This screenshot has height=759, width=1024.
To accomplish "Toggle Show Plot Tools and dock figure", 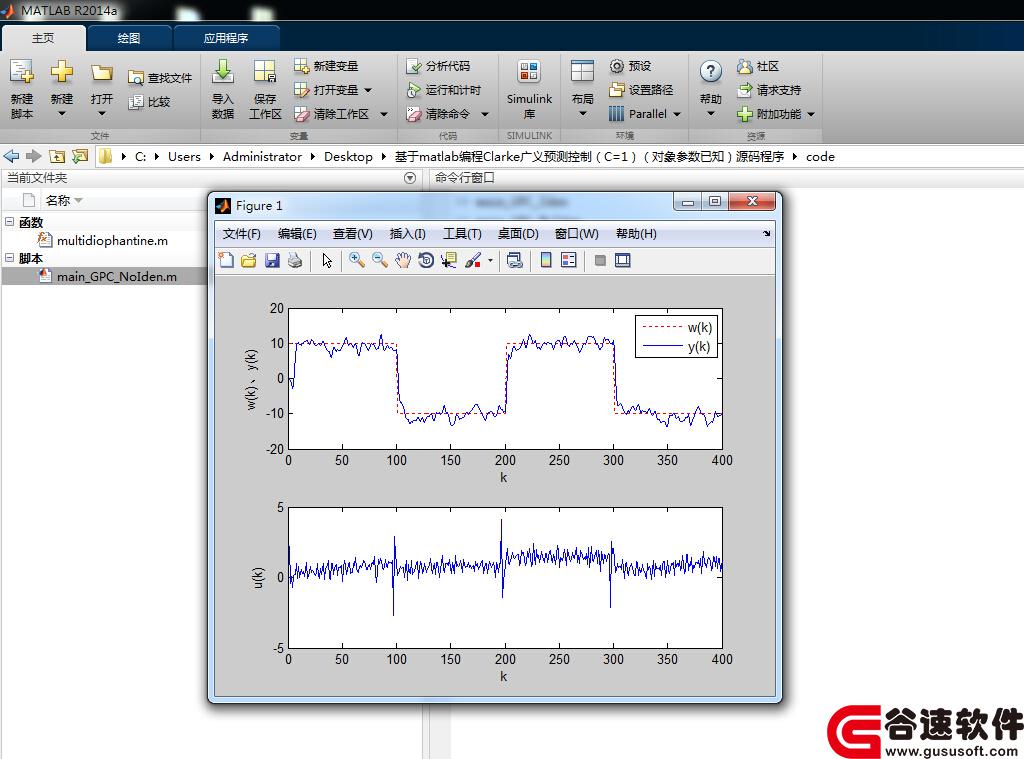I will 622,261.
